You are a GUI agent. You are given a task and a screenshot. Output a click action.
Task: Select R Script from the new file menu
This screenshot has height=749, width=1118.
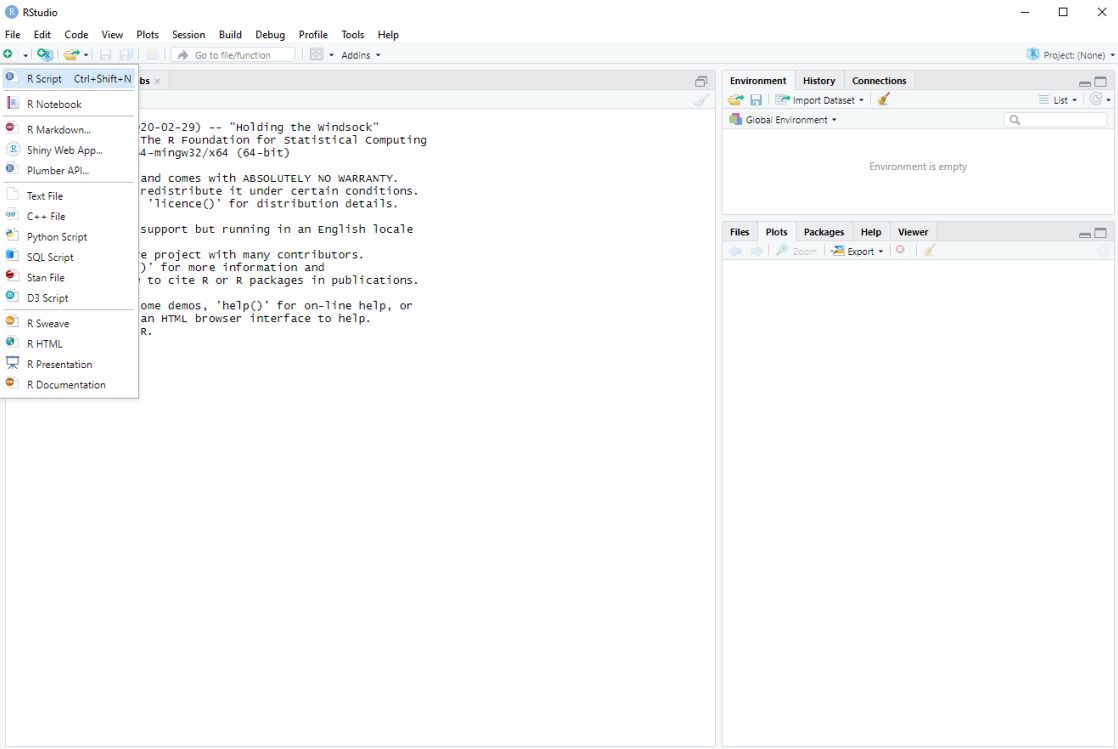click(68, 78)
